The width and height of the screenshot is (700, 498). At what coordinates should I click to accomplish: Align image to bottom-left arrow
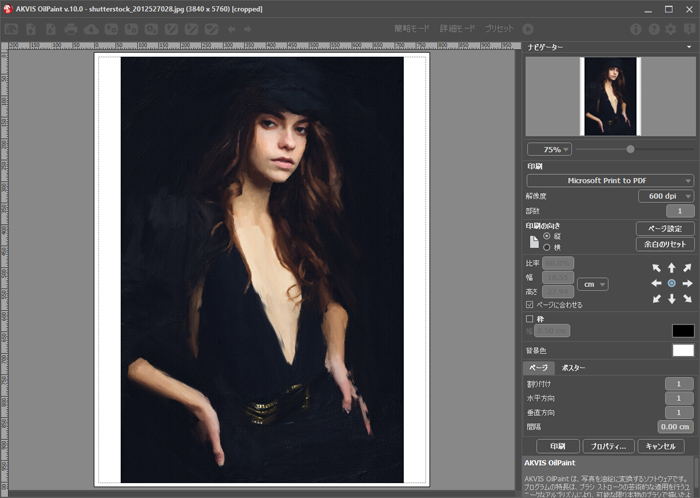[x=656, y=299]
